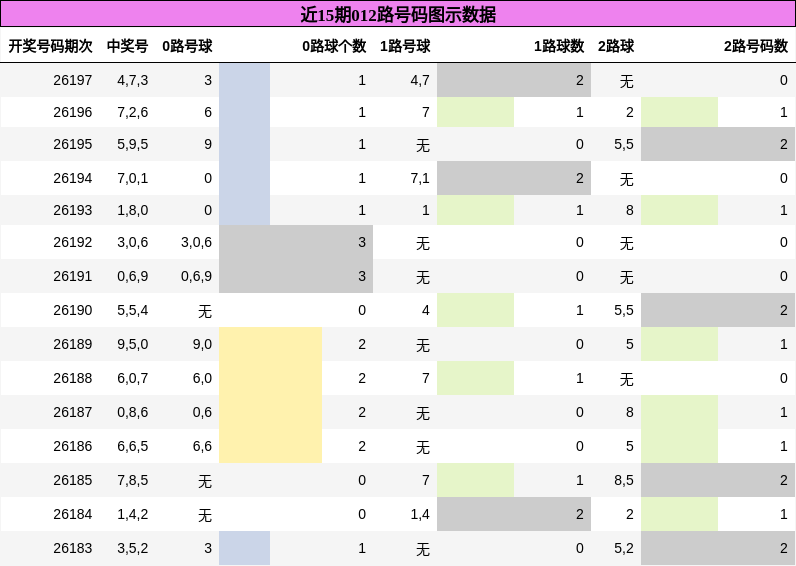Click period number 26193
Image resolution: width=796 pixels, height=566 pixels.
click(73, 210)
